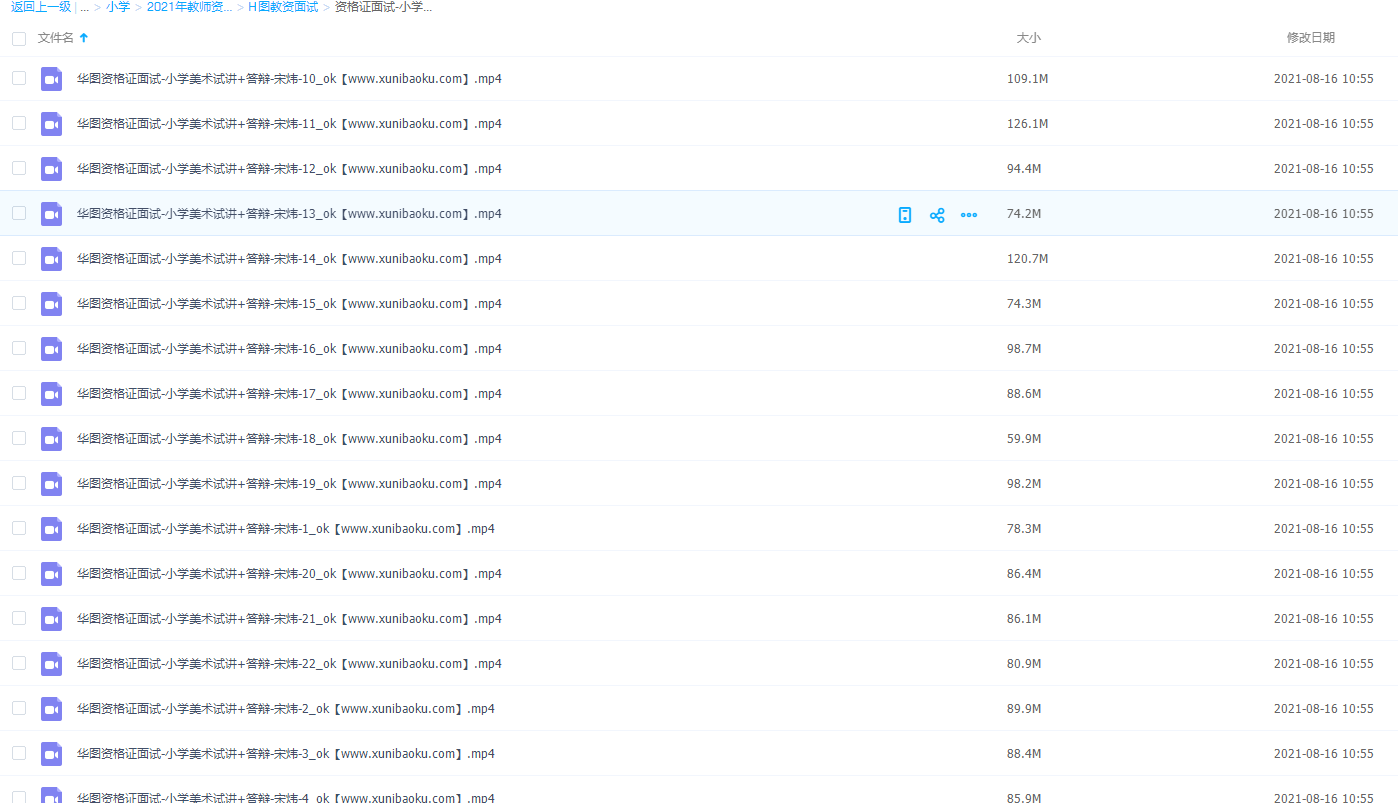This screenshot has height=803, width=1398.
Task: Select the checkbox for file 宋炜-19_ok
Action: 19,483
